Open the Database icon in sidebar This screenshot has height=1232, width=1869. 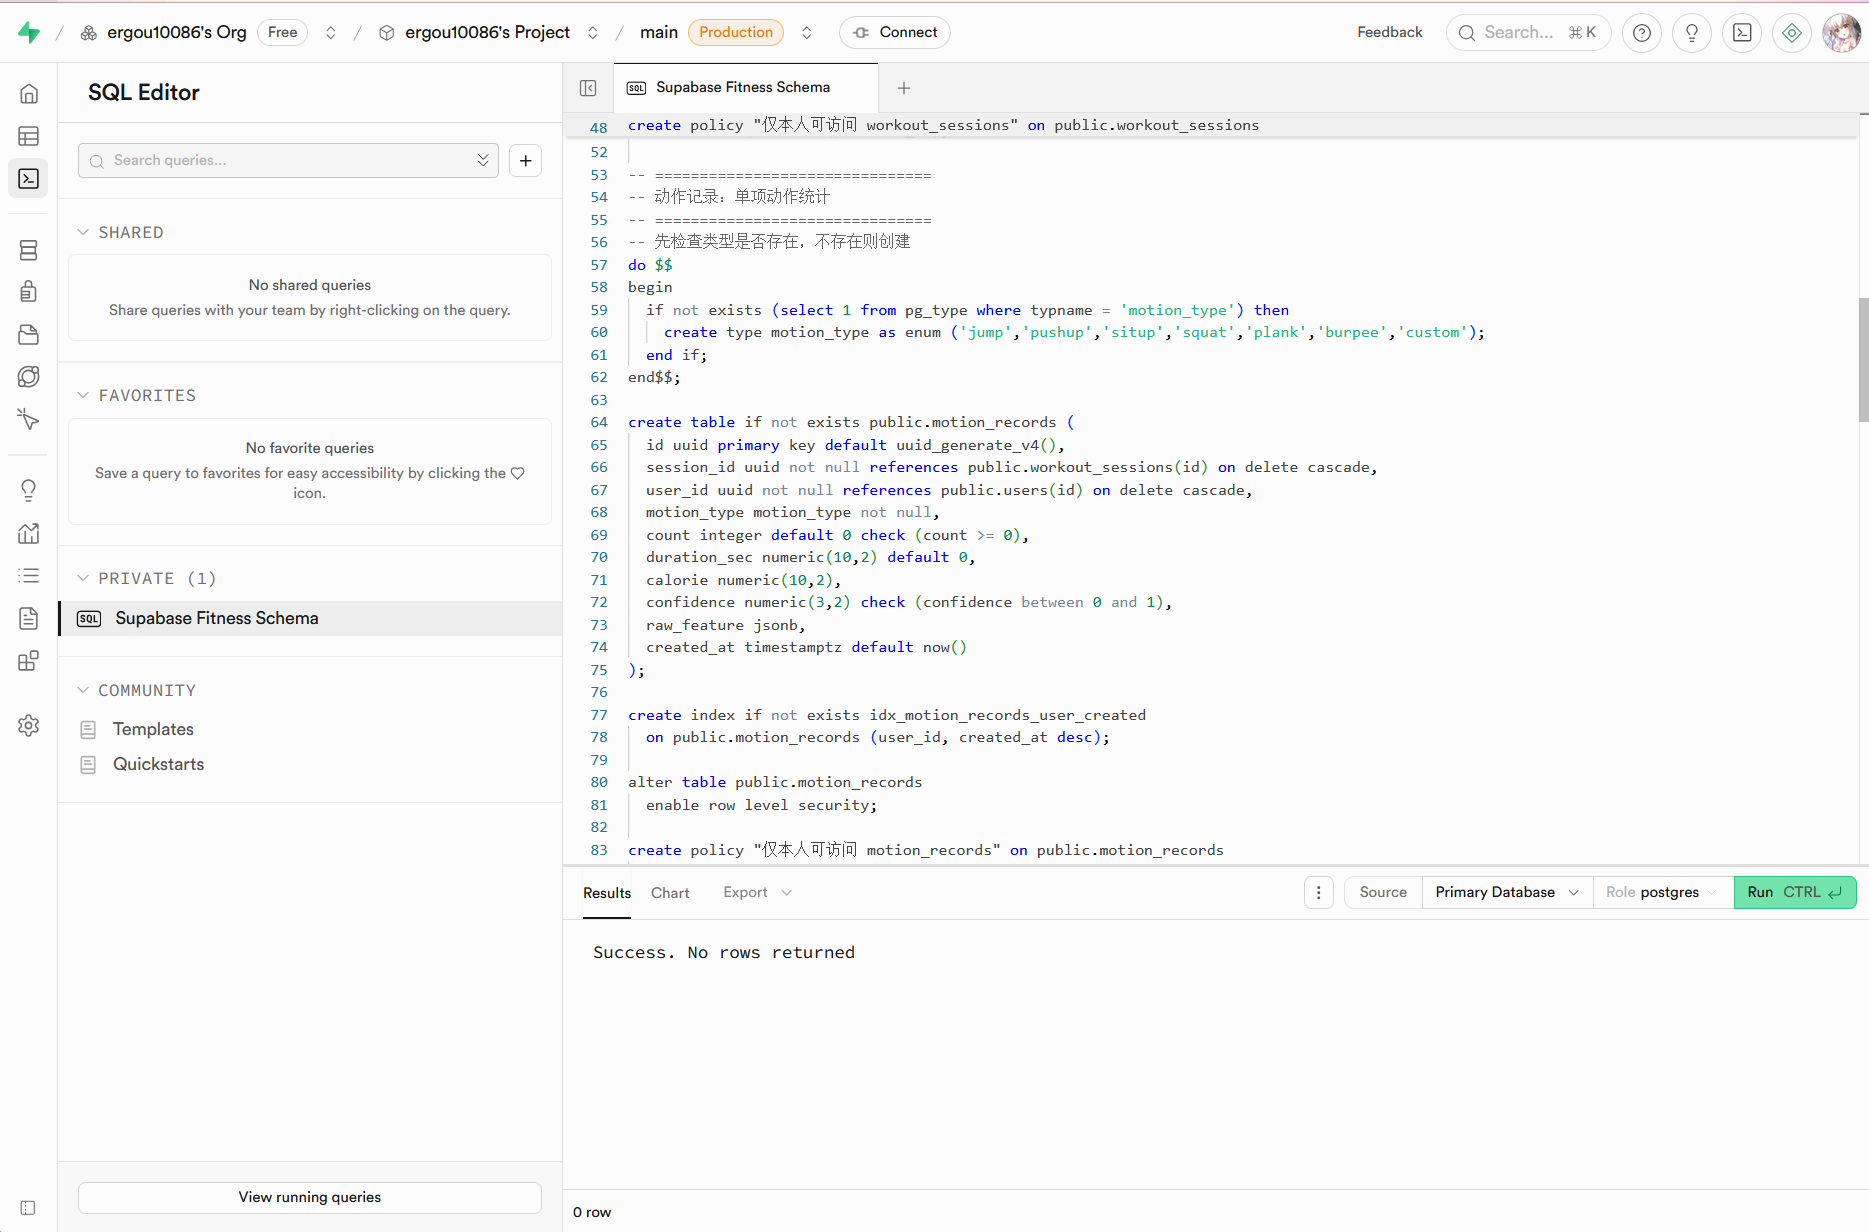pos(29,250)
